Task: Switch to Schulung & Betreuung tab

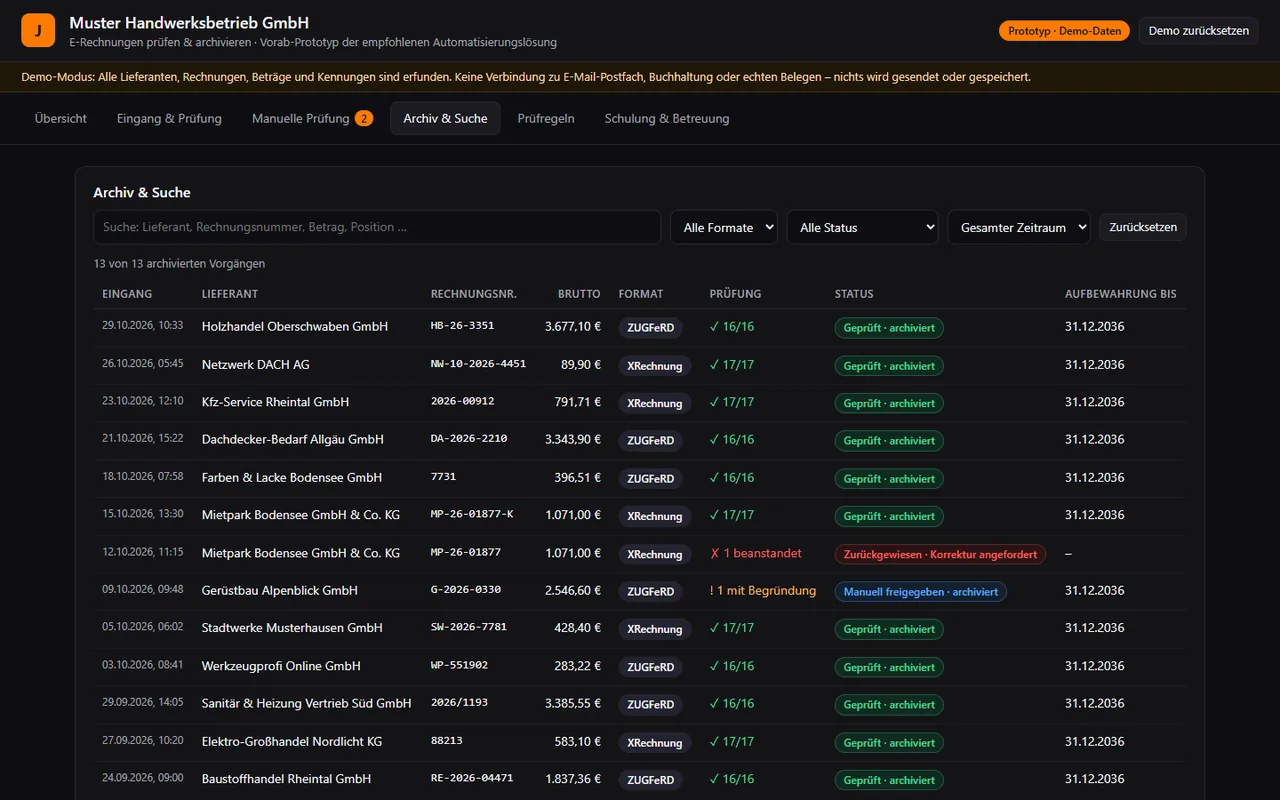Action: tap(667, 118)
